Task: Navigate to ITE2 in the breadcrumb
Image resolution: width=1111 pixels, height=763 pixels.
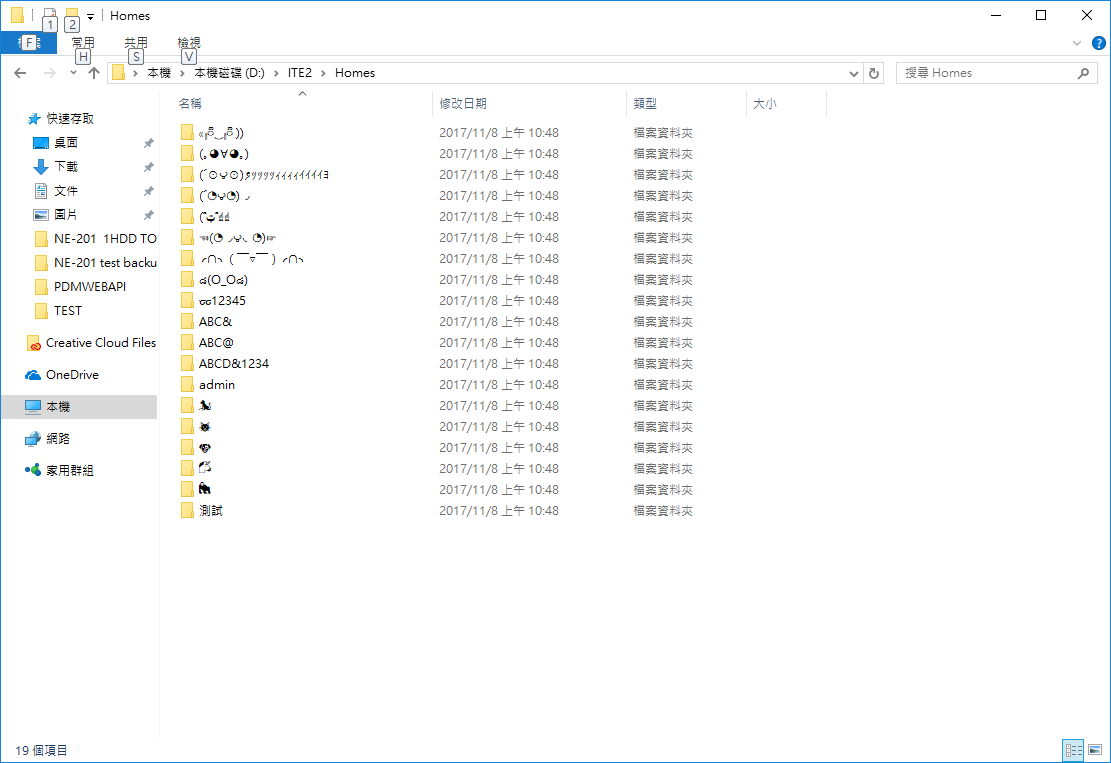Action: (x=300, y=73)
